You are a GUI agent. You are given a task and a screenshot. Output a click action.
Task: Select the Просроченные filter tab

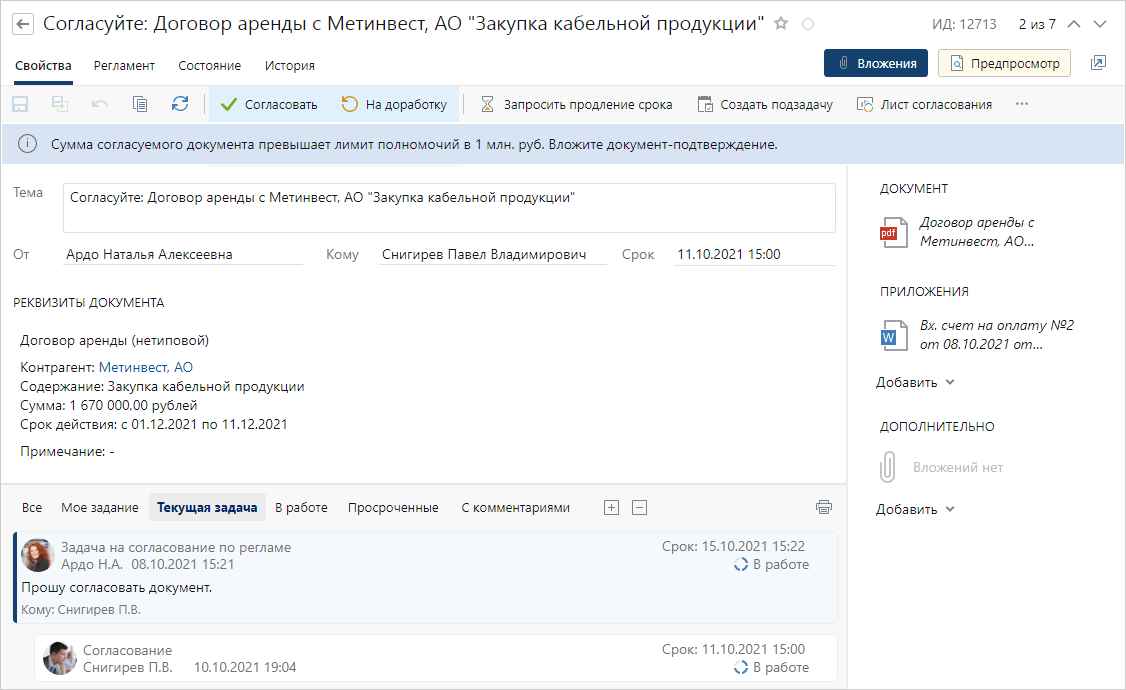[x=393, y=508]
